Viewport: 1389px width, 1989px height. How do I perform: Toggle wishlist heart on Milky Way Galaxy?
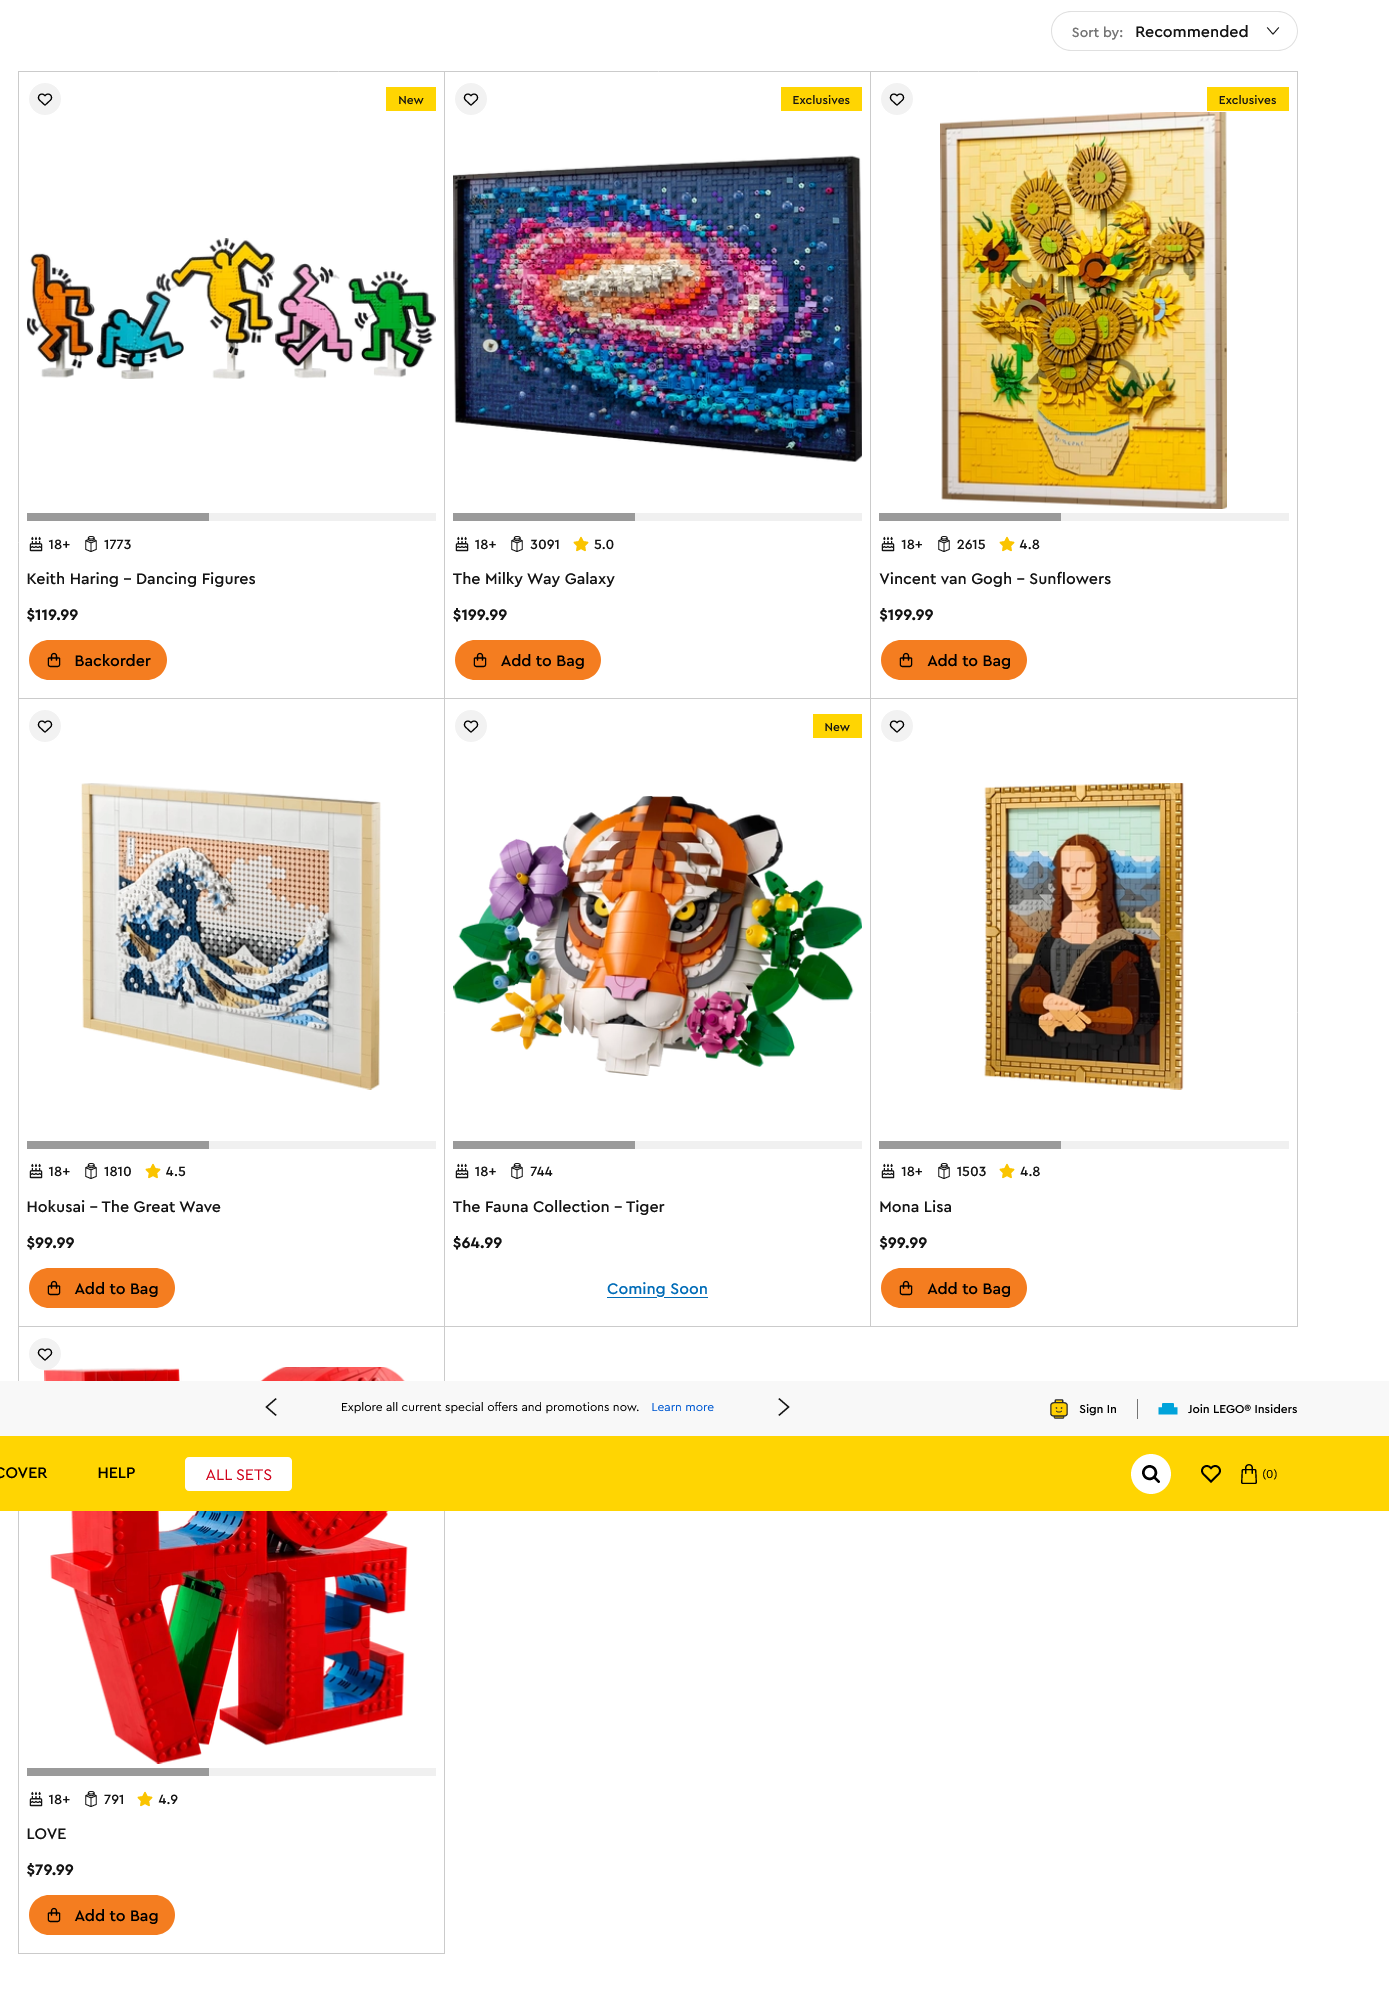471,99
